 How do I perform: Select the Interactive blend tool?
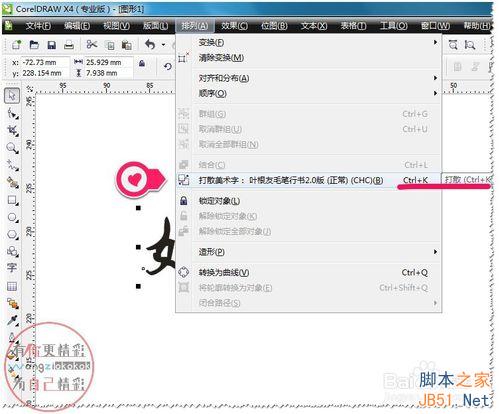[x=13, y=303]
